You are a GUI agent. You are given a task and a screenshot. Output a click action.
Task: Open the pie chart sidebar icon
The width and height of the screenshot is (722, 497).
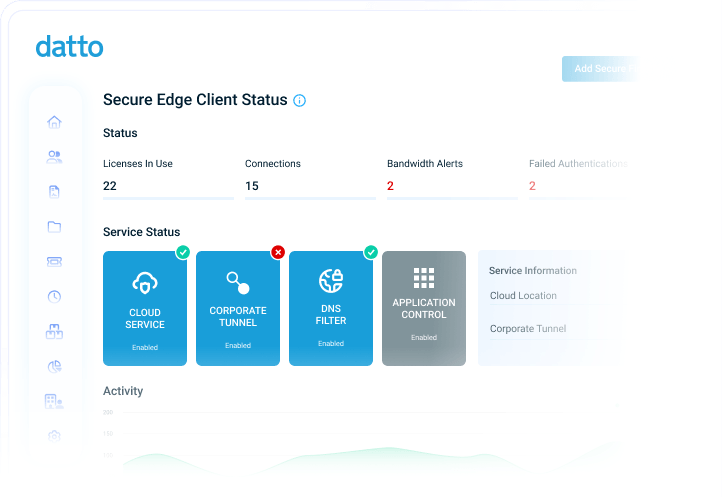tap(54, 366)
